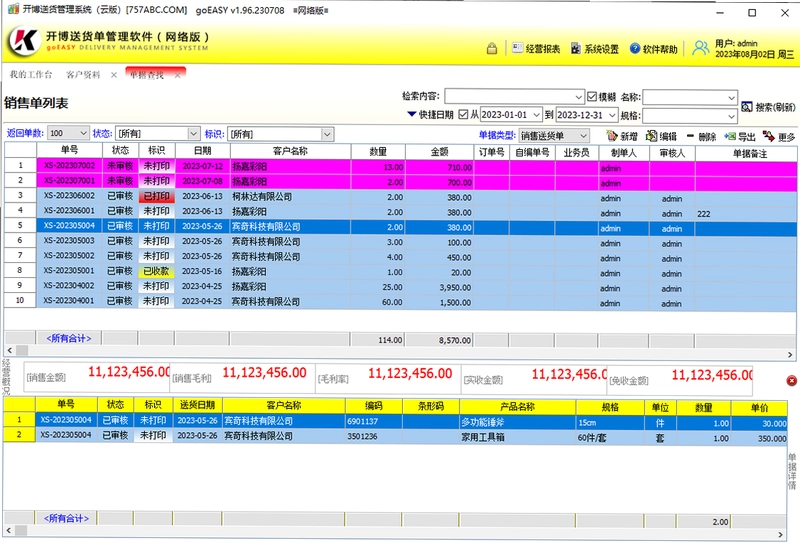Click the goEASY K logo
The width and height of the screenshot is (800, 543).
(24, 41)
